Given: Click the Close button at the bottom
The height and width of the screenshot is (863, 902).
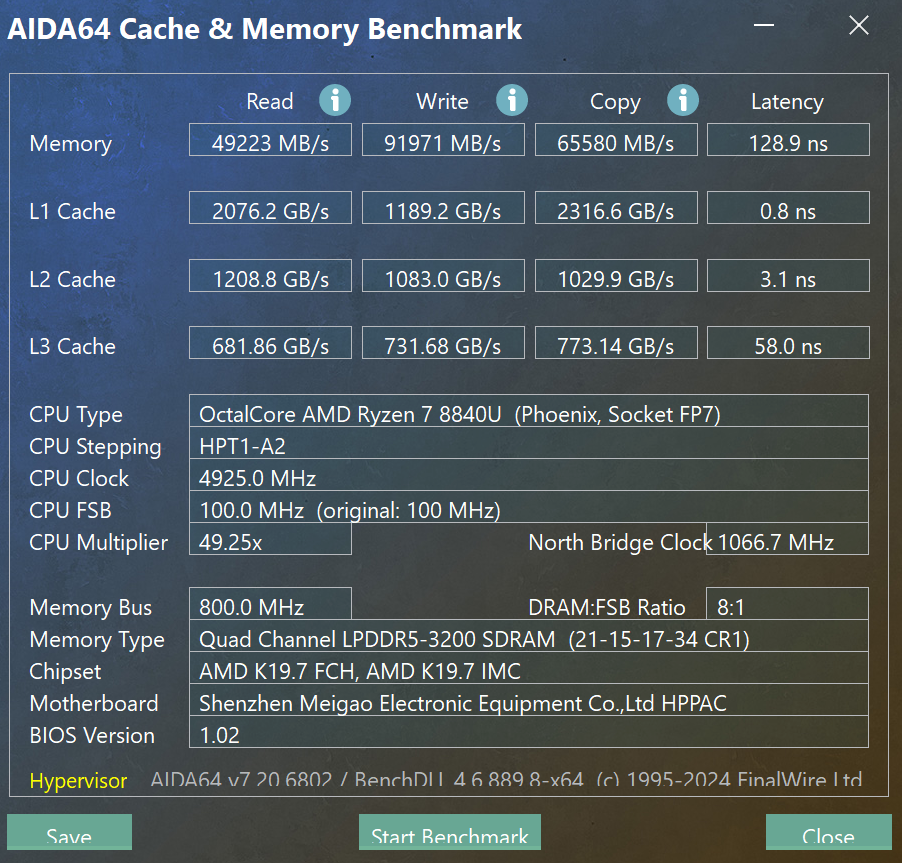Looking at the screenshot, I should tap(827, 835).
